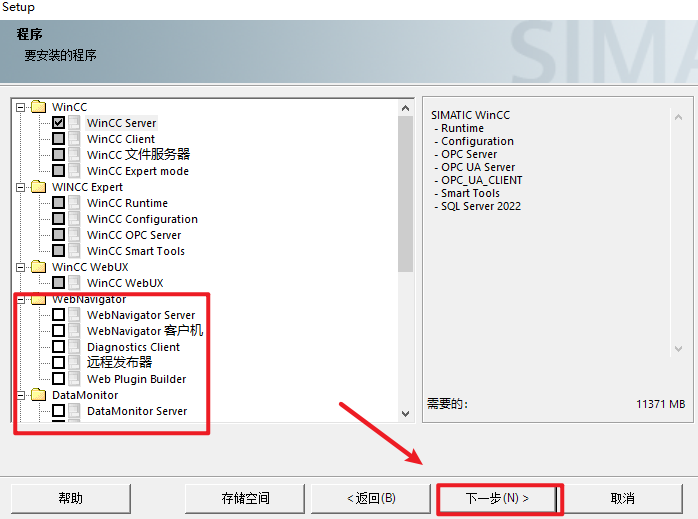The image size is (698, 519).
Task: Click the package icon beside Web Plugin Builder
Action: (75, 379)
